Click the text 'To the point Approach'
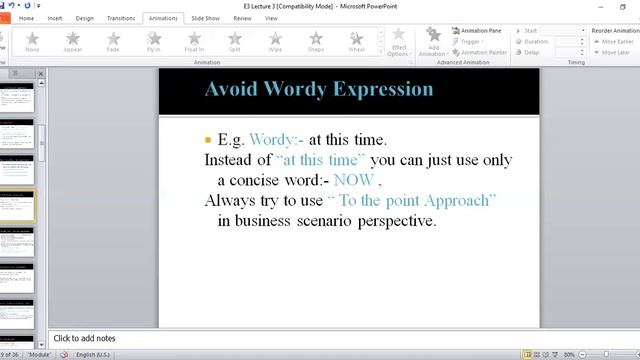Image resolution: width=640 pixels, height=360 pixels. pyautogui.click(x=414, y=200)
